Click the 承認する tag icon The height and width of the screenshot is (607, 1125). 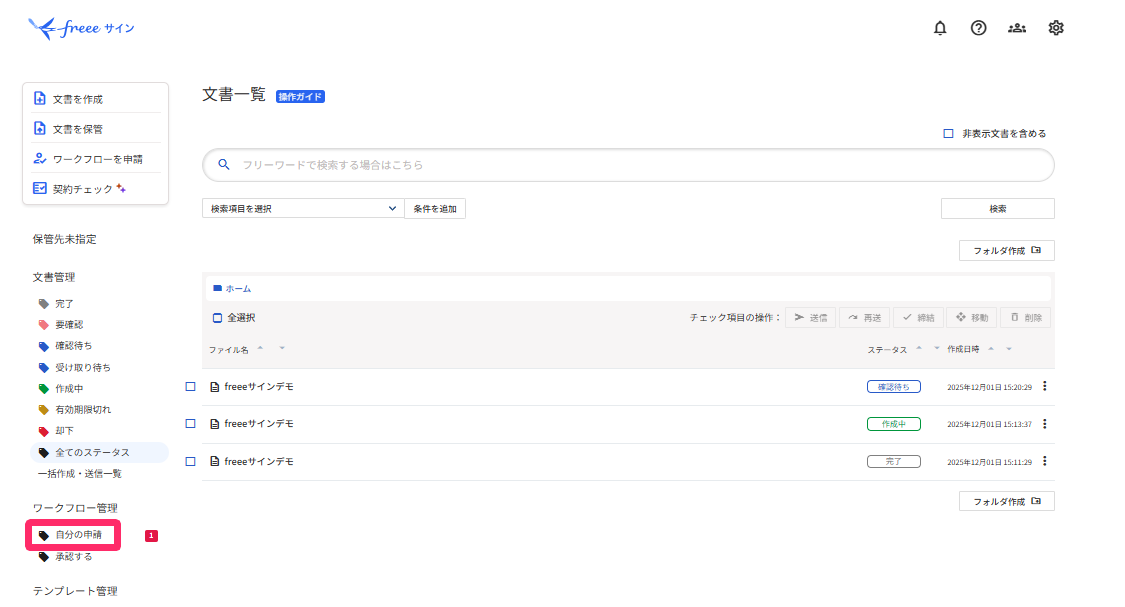pos(44,557)
